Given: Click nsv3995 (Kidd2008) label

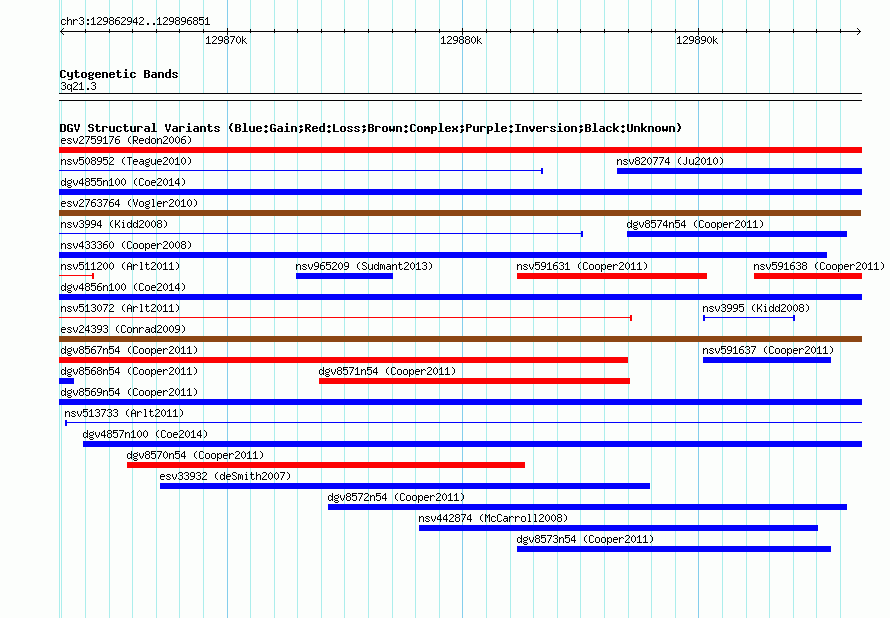Looking at the screenshot, I should point(756,308).
